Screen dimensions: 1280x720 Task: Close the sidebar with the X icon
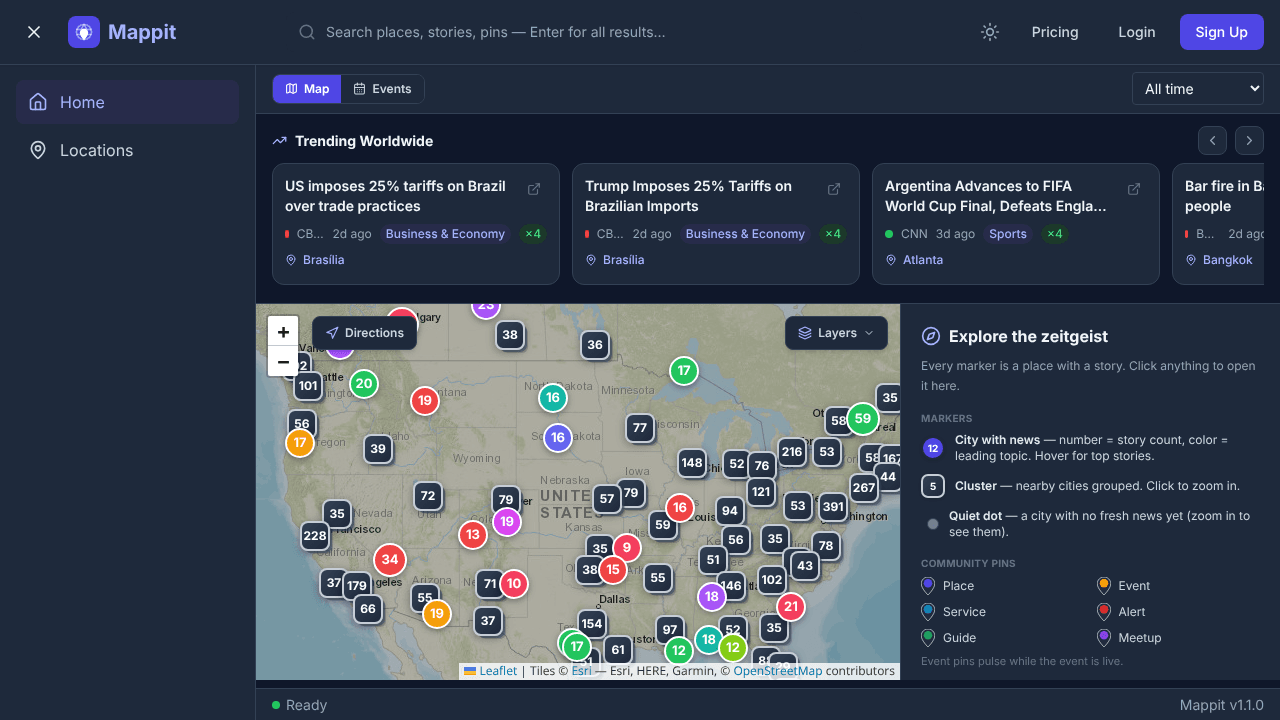tap(34, 32)
